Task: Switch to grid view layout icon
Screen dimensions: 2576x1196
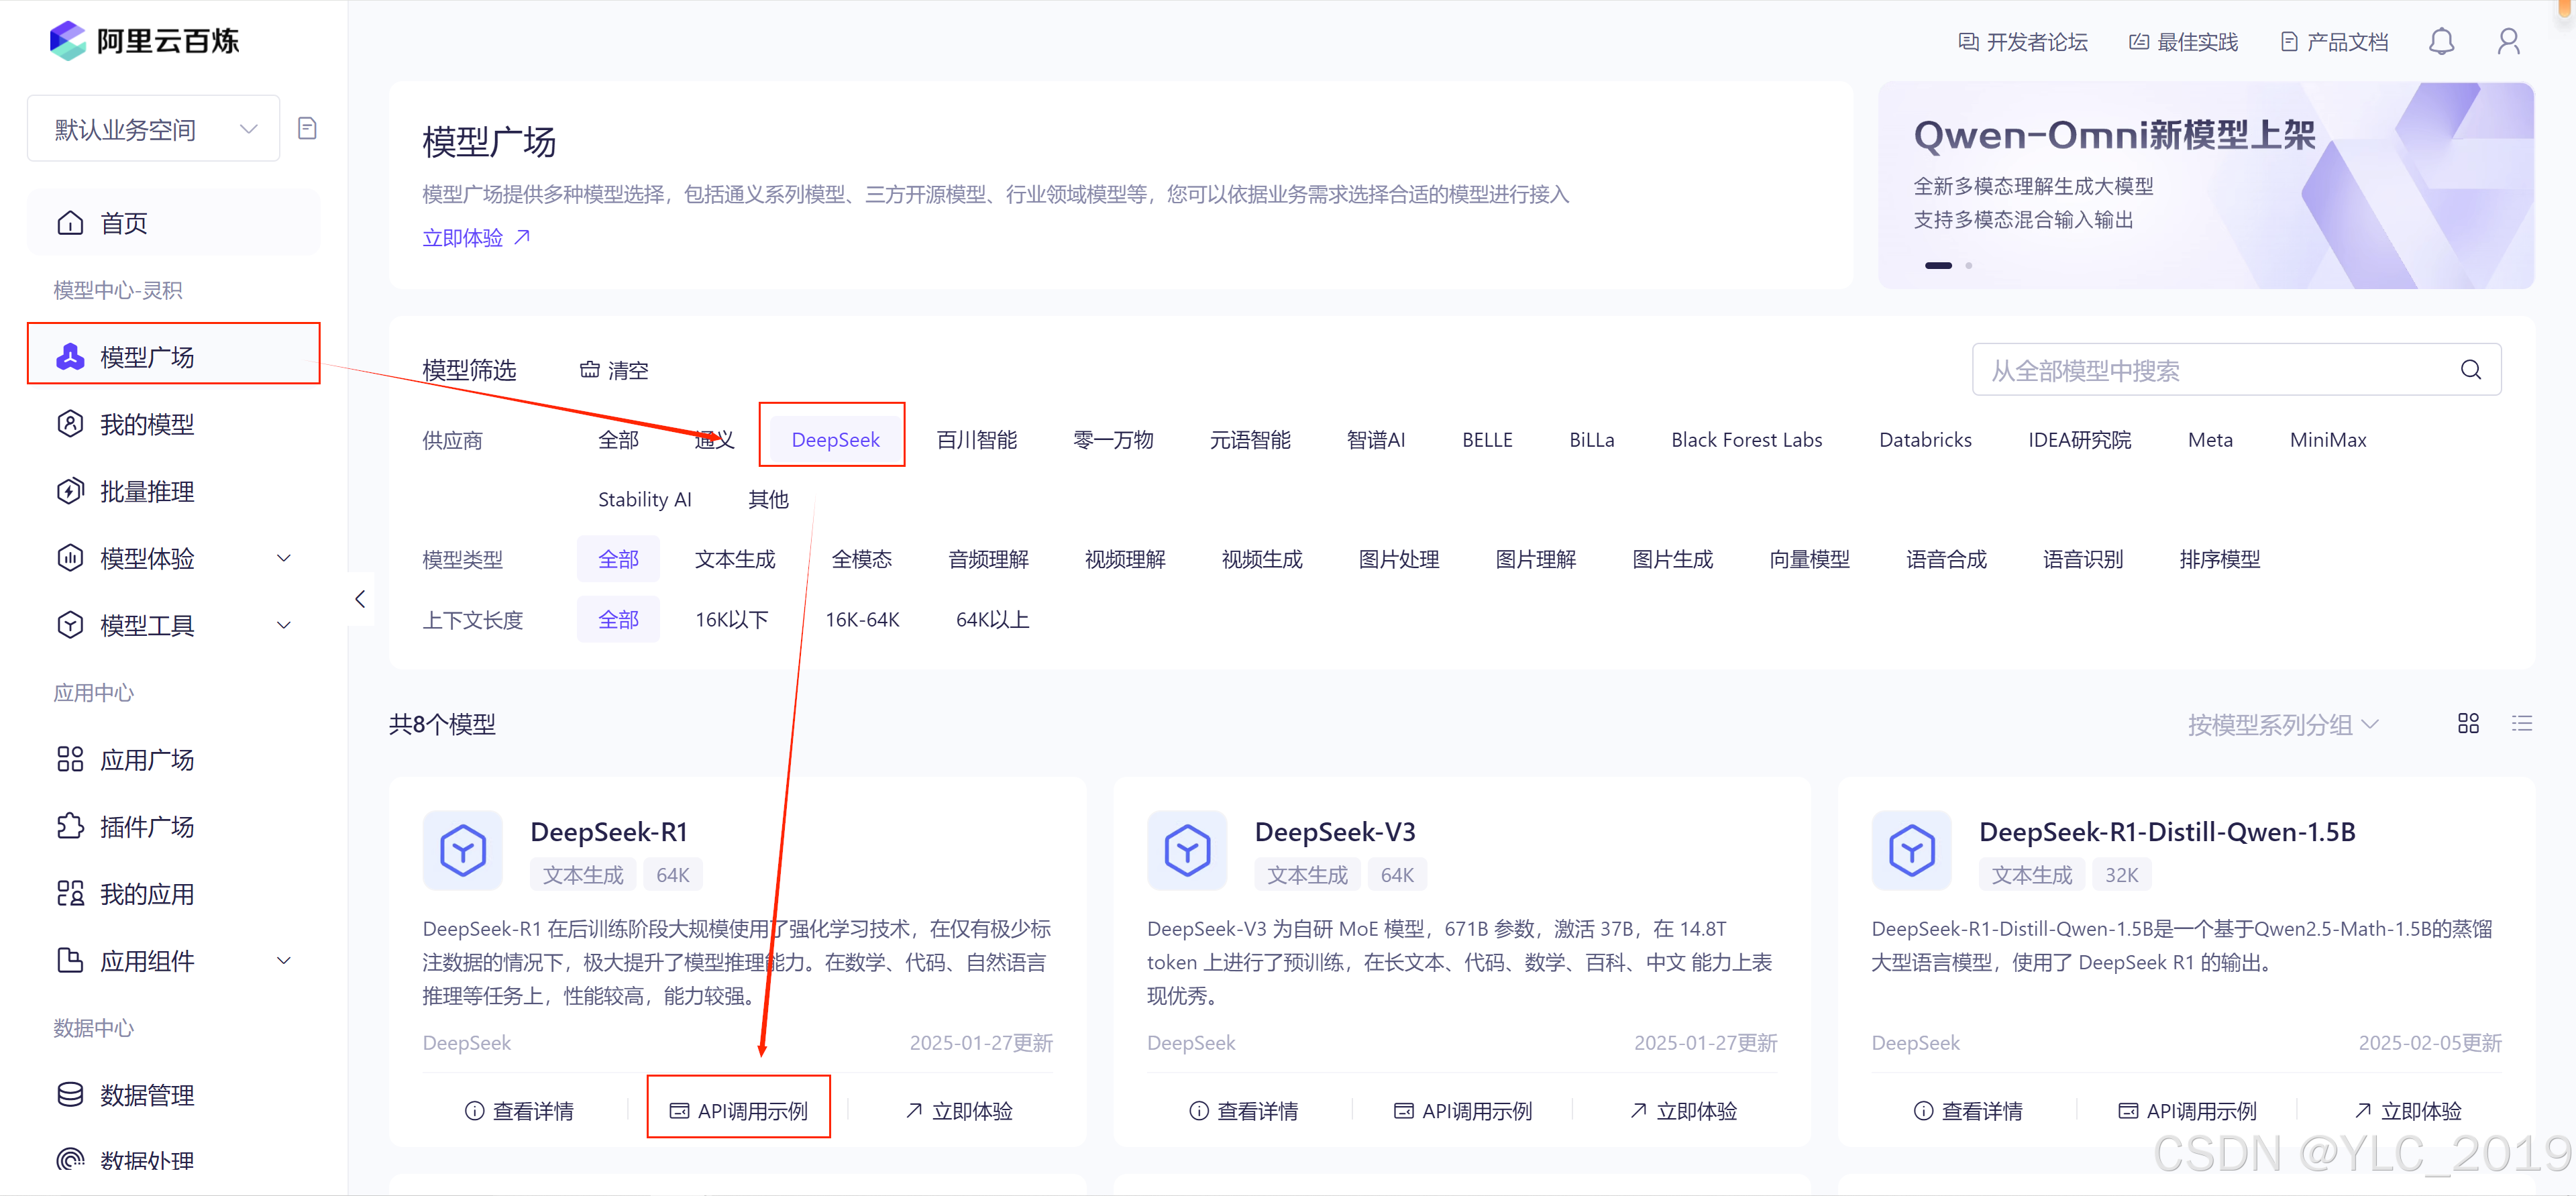Action: [x=2468, y=723]
